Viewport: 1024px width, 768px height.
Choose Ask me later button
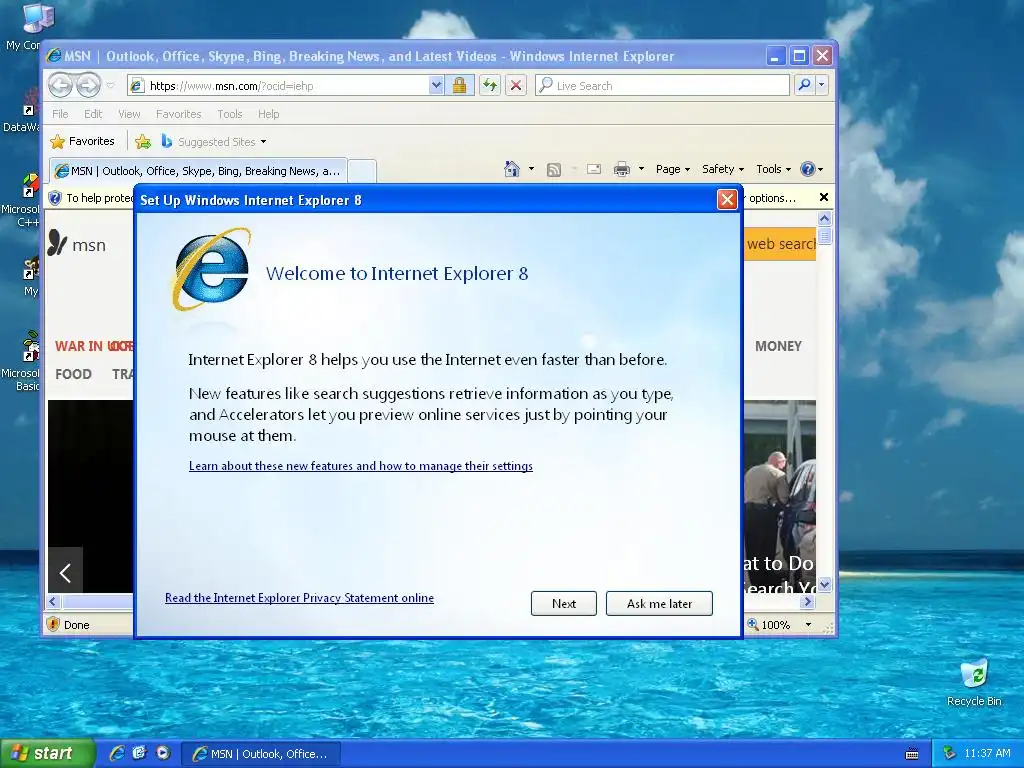[659, 603]
